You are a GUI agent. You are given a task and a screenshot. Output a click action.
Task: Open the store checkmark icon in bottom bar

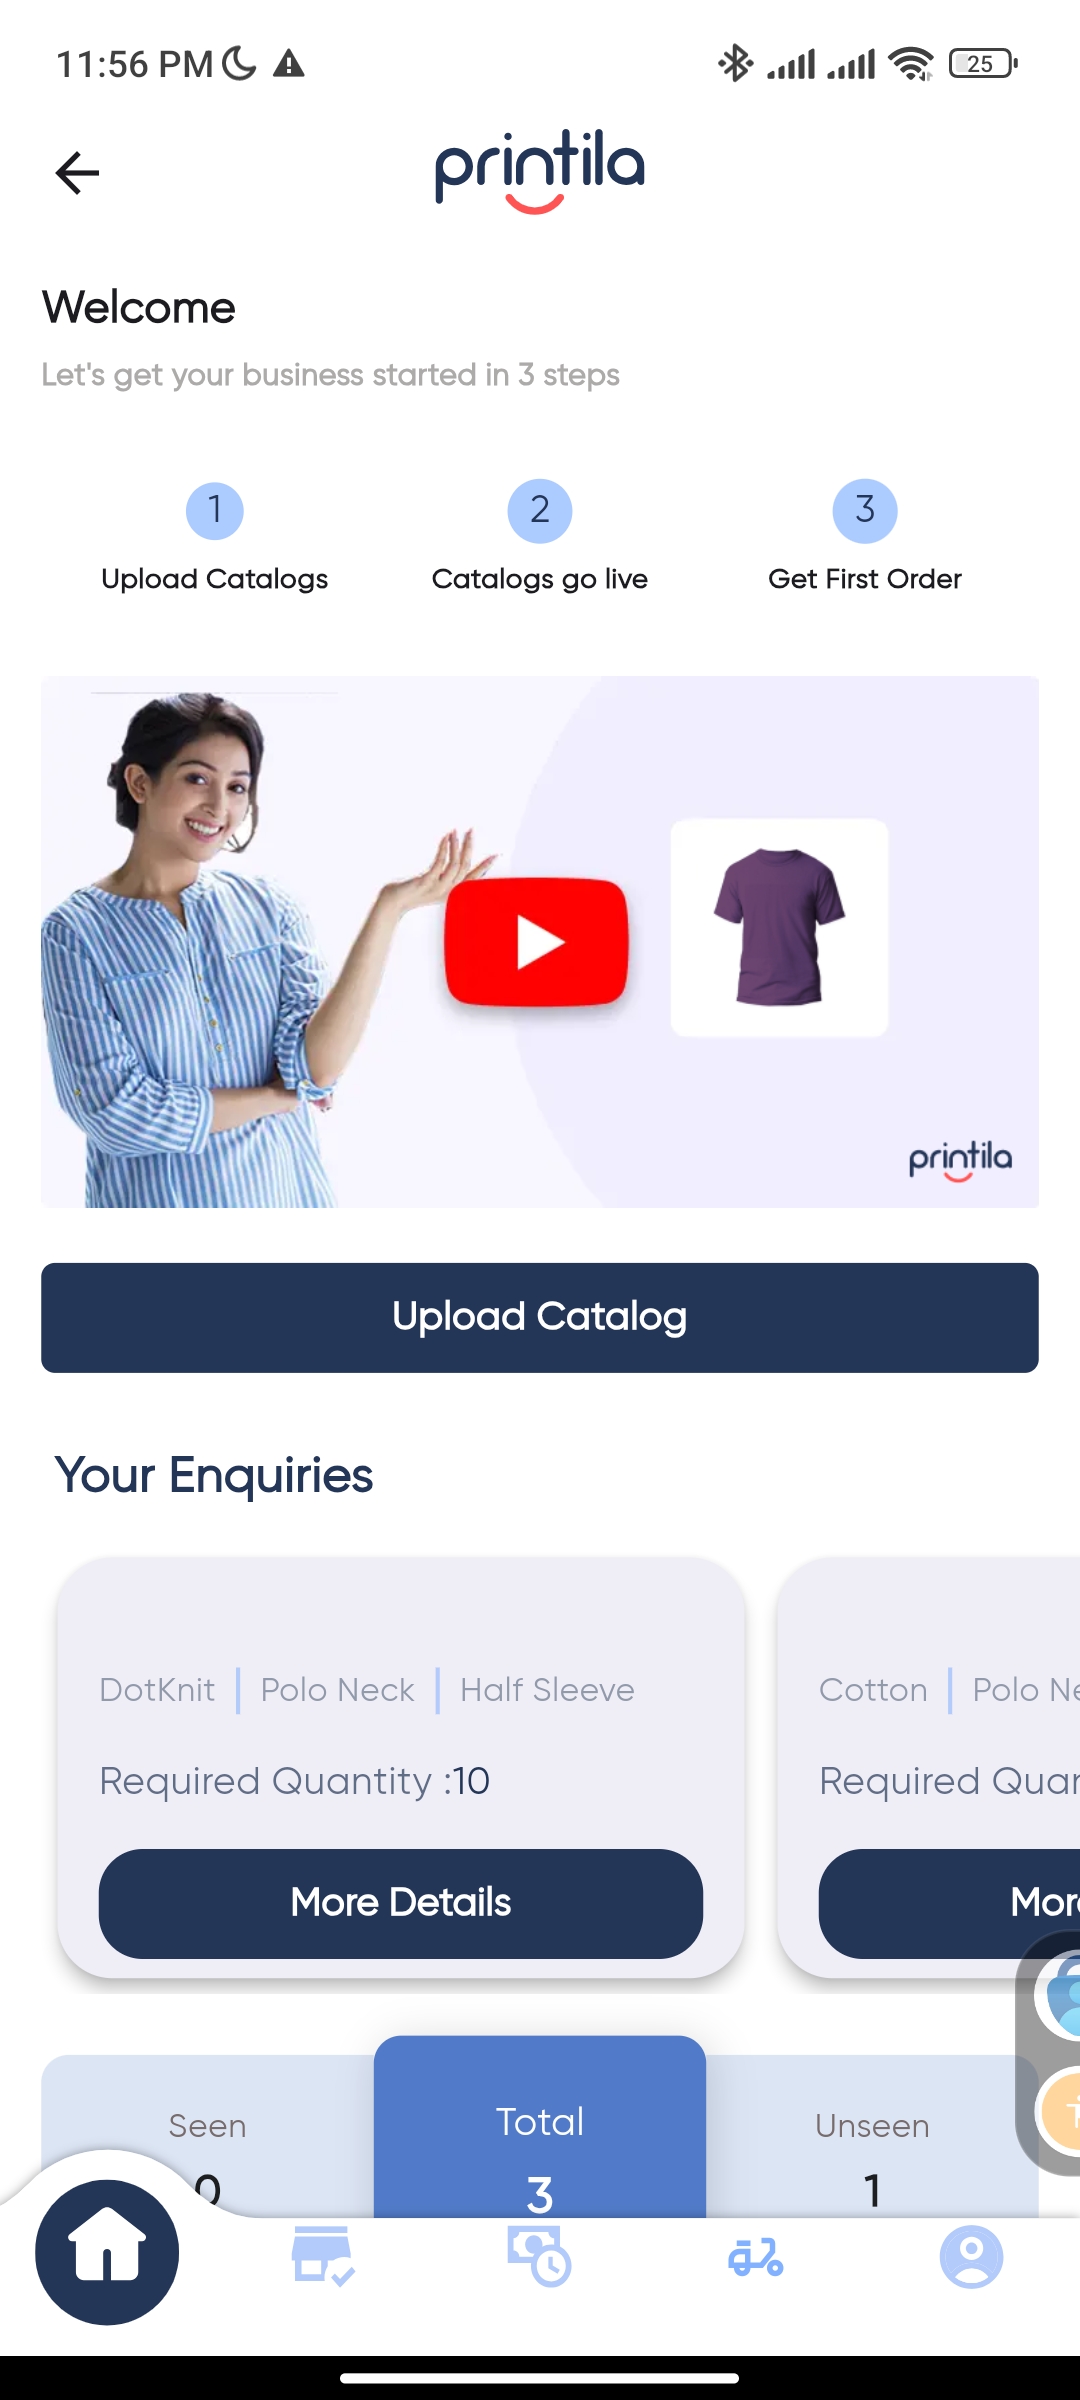click(323, 2256)
